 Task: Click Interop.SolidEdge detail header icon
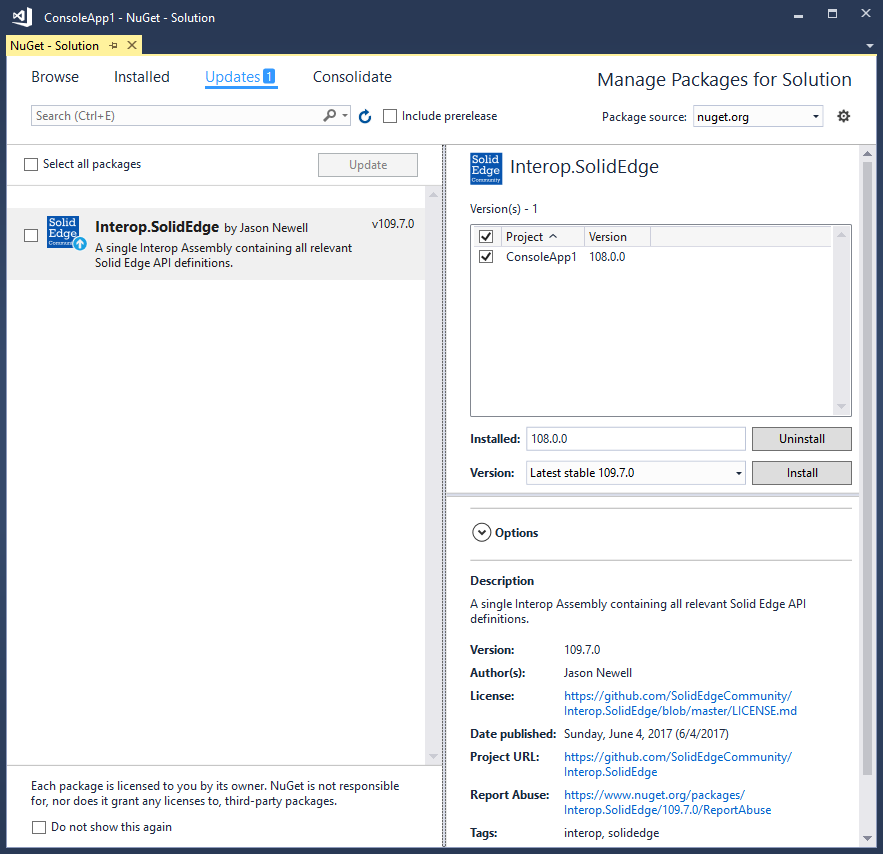(x=486, y=168)
